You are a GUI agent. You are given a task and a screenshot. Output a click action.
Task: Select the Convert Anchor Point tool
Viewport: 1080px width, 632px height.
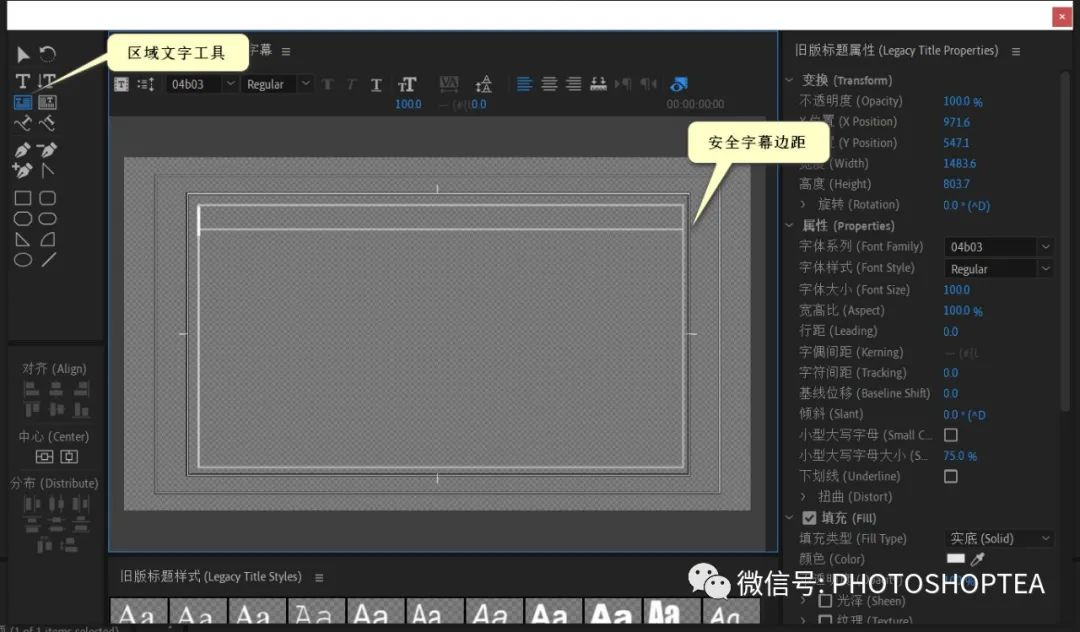click(x=48, y=170)
